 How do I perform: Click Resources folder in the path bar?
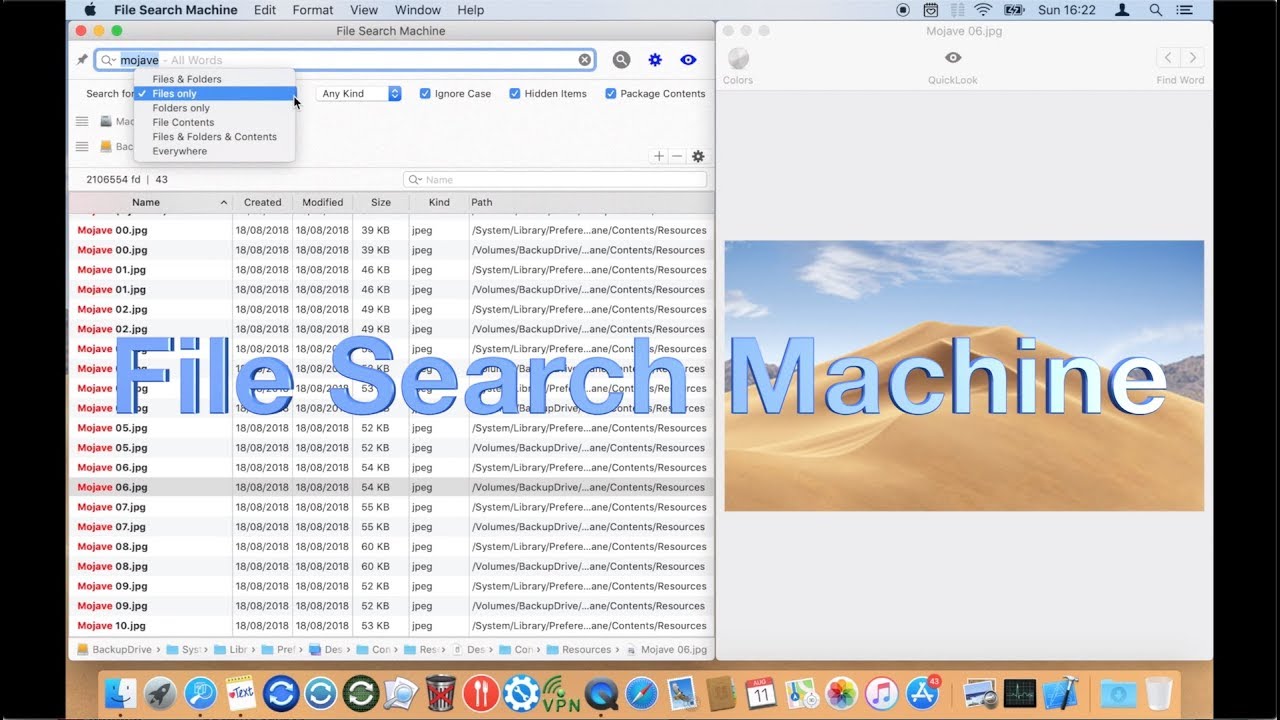pyautogui.click(x=579, y=650)
